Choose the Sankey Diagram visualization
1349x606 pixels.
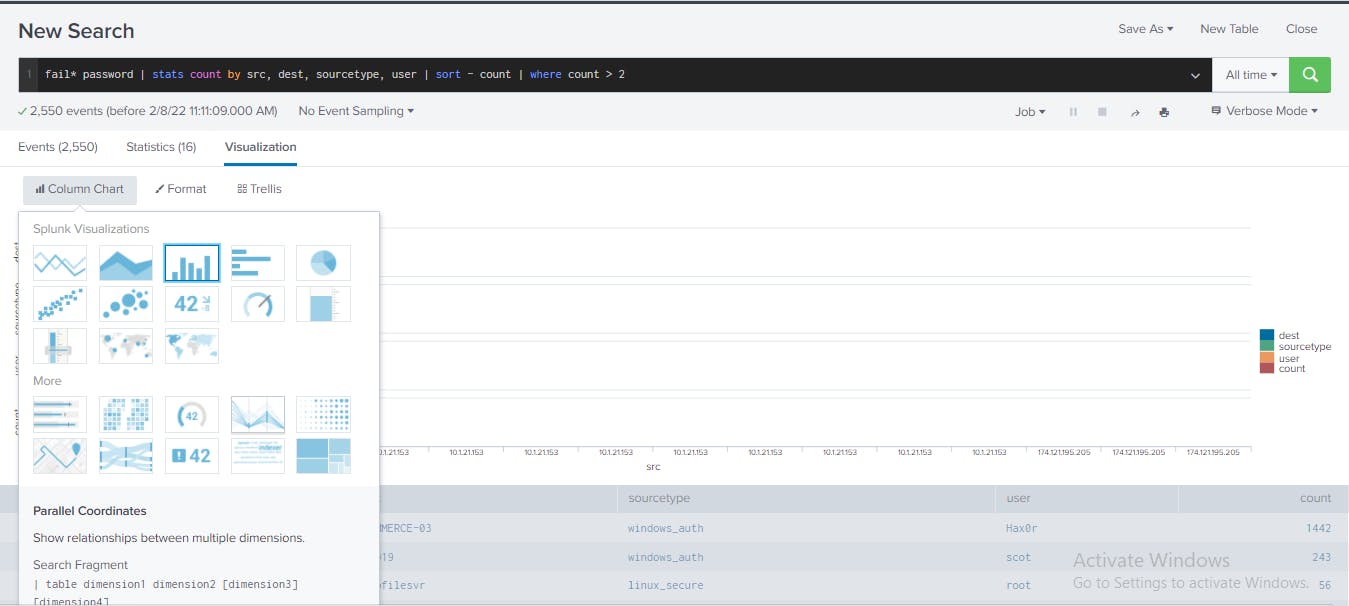click(126, 456)
